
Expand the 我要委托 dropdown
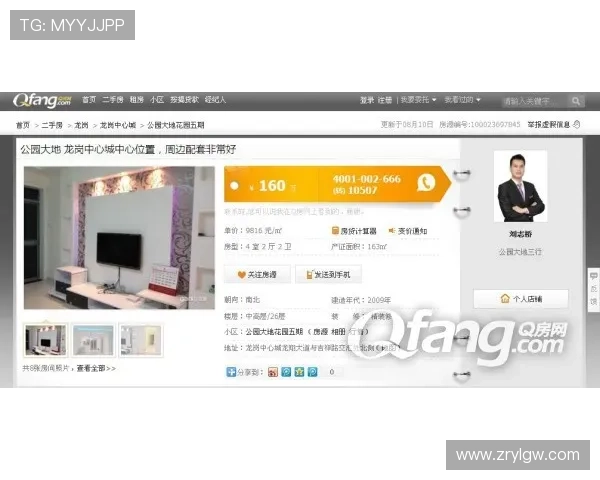[418, 100]
